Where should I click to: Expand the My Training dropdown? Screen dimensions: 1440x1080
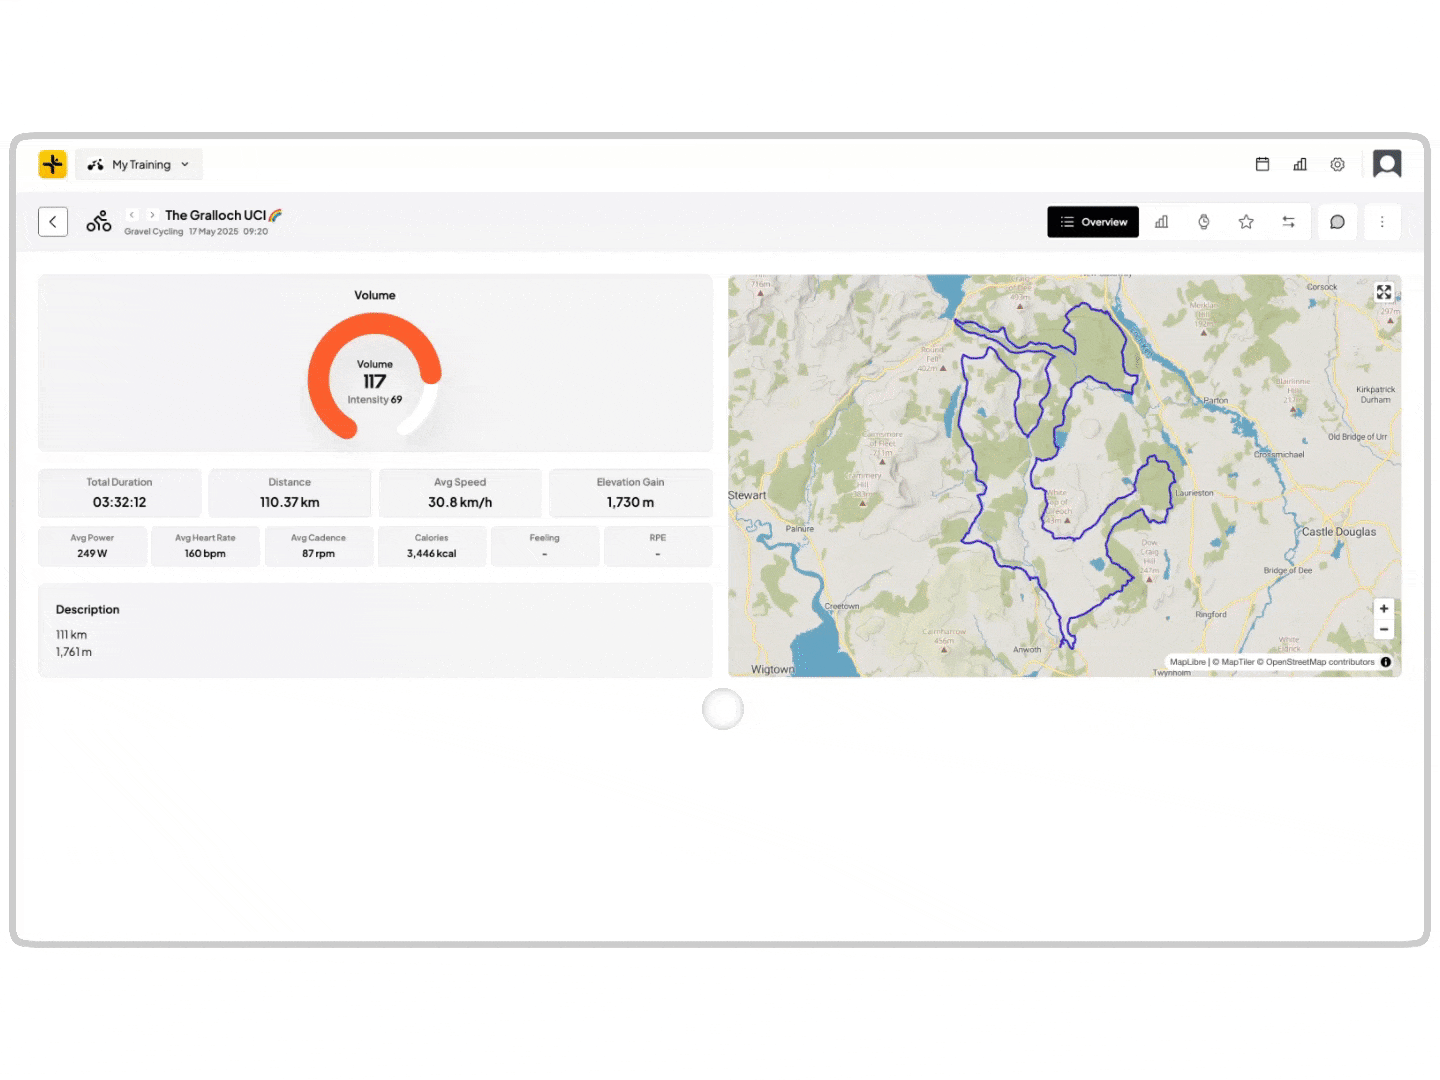[139, 165]
